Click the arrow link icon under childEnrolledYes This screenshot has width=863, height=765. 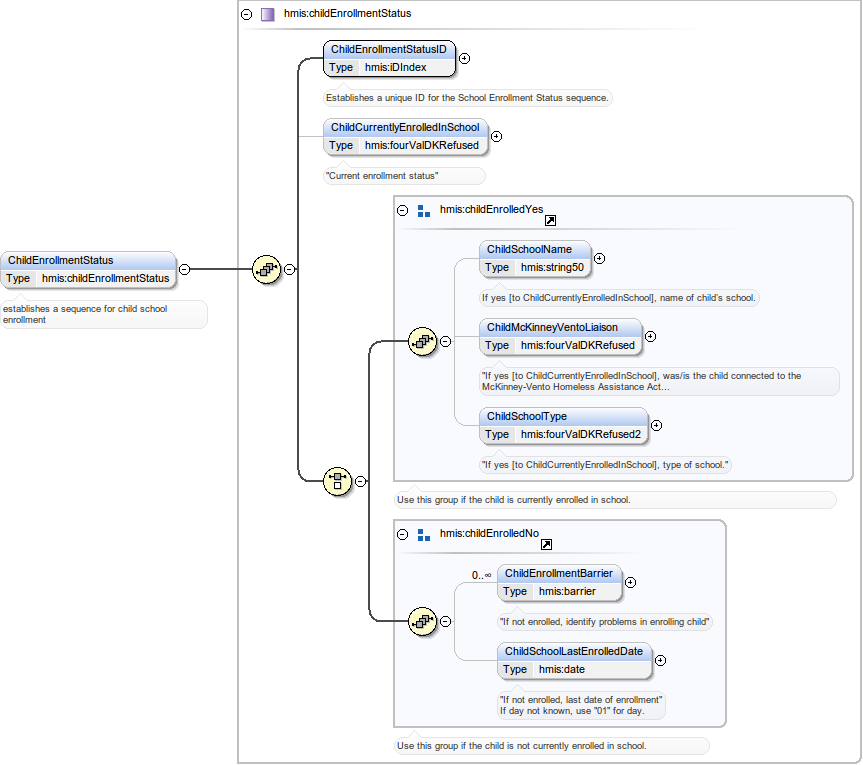point(550,221)
